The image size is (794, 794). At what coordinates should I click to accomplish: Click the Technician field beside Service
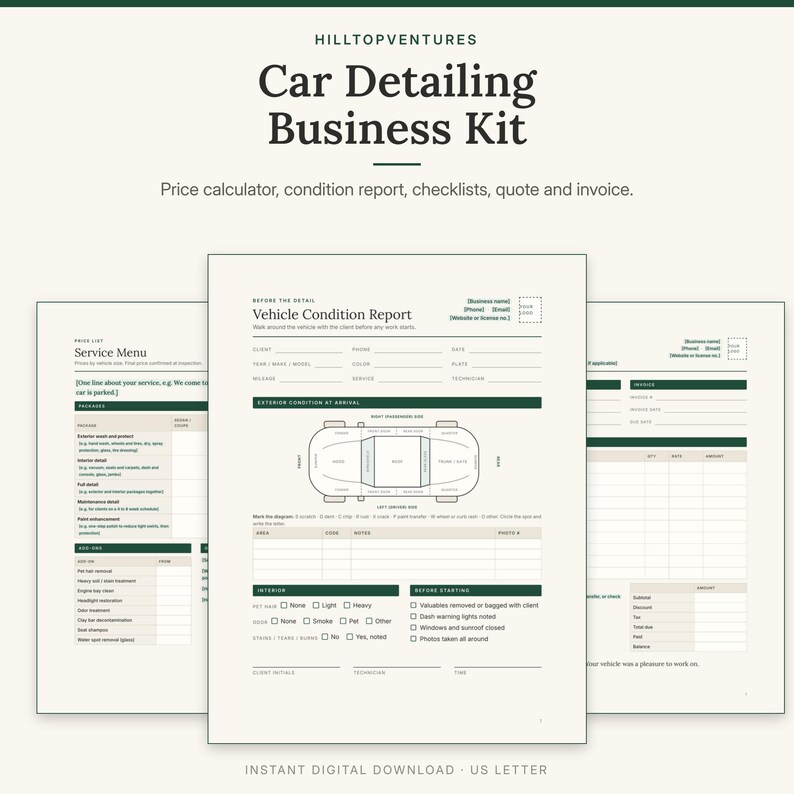[x=514, y=379]
